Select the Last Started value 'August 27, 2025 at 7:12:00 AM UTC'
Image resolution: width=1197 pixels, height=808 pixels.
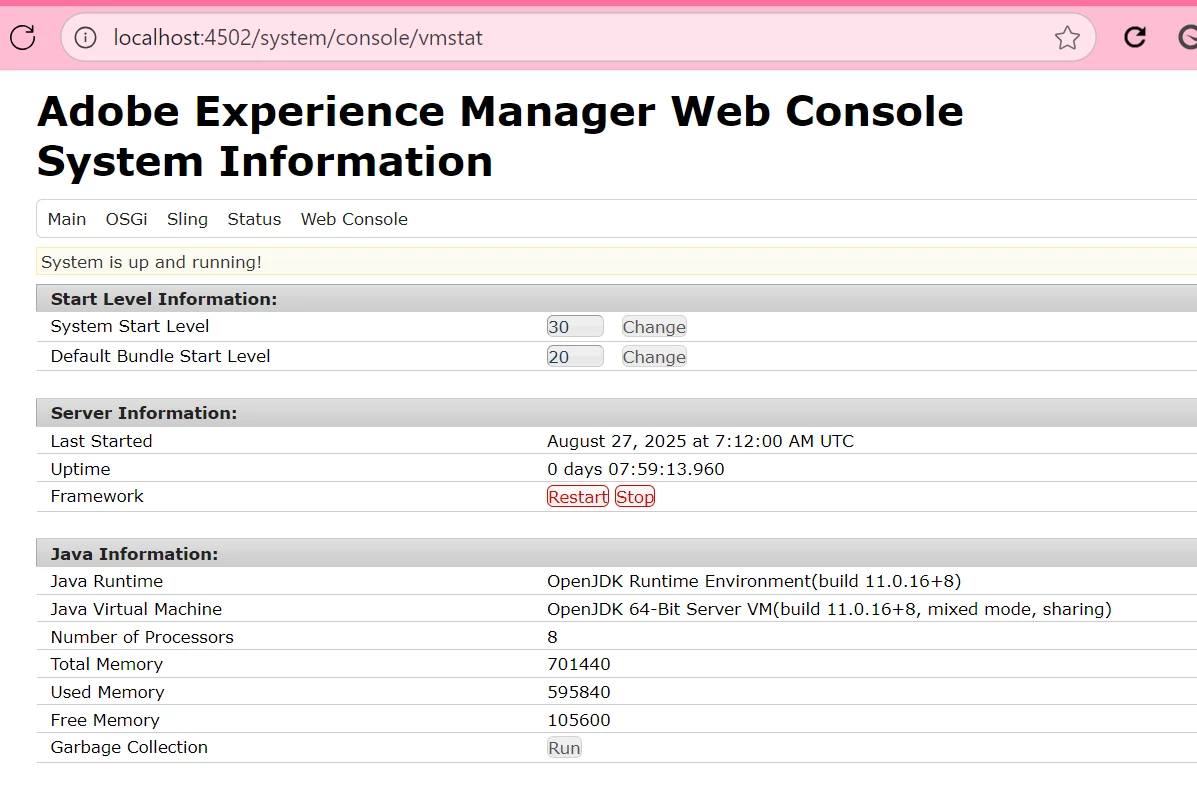click(x=701, y=441)
